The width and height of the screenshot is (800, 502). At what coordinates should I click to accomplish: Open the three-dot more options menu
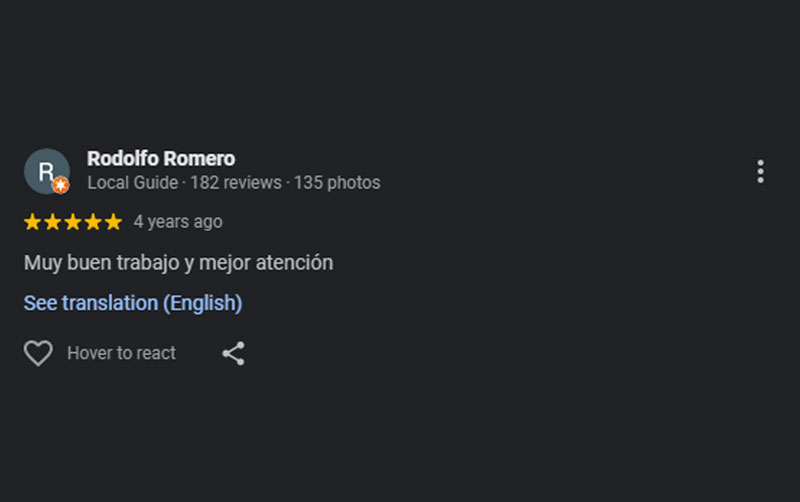click(x=760, y=171)
